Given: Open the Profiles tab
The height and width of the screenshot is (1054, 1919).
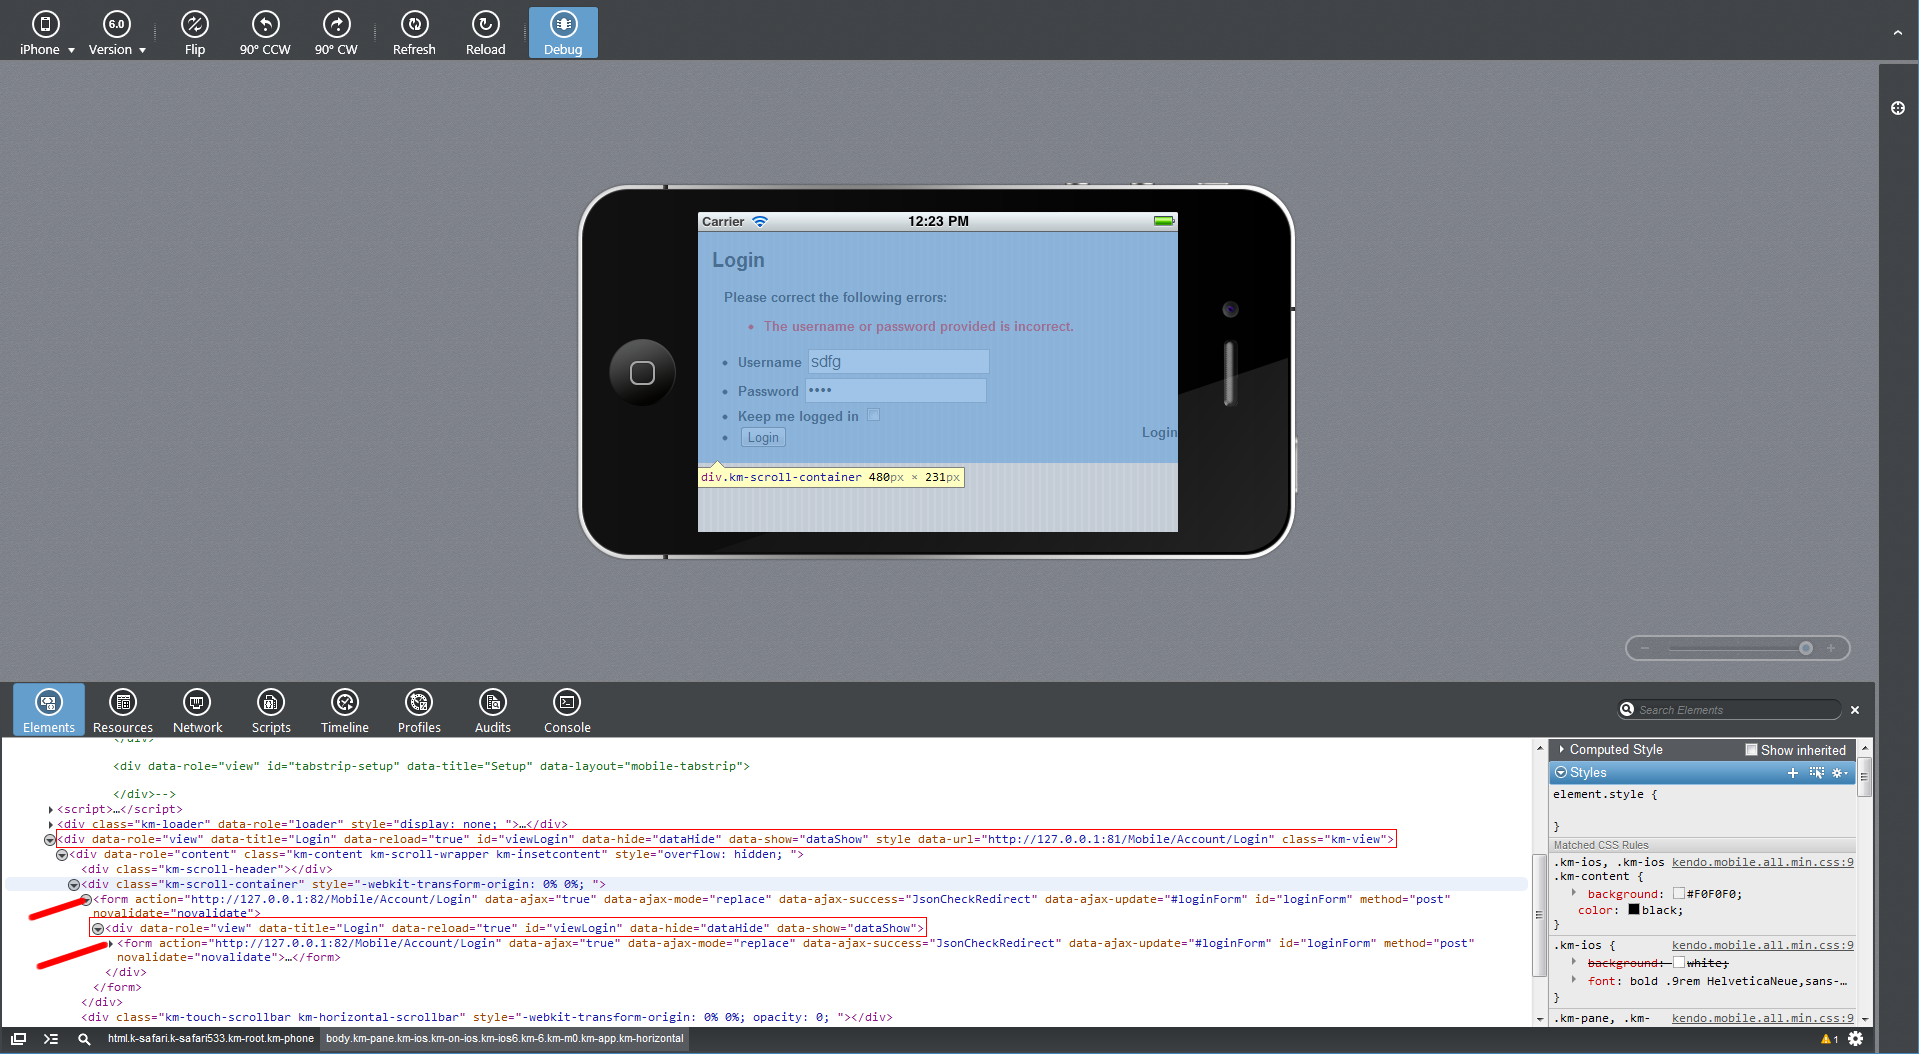Looking at the screenshot, I should [x=419, y=710].
